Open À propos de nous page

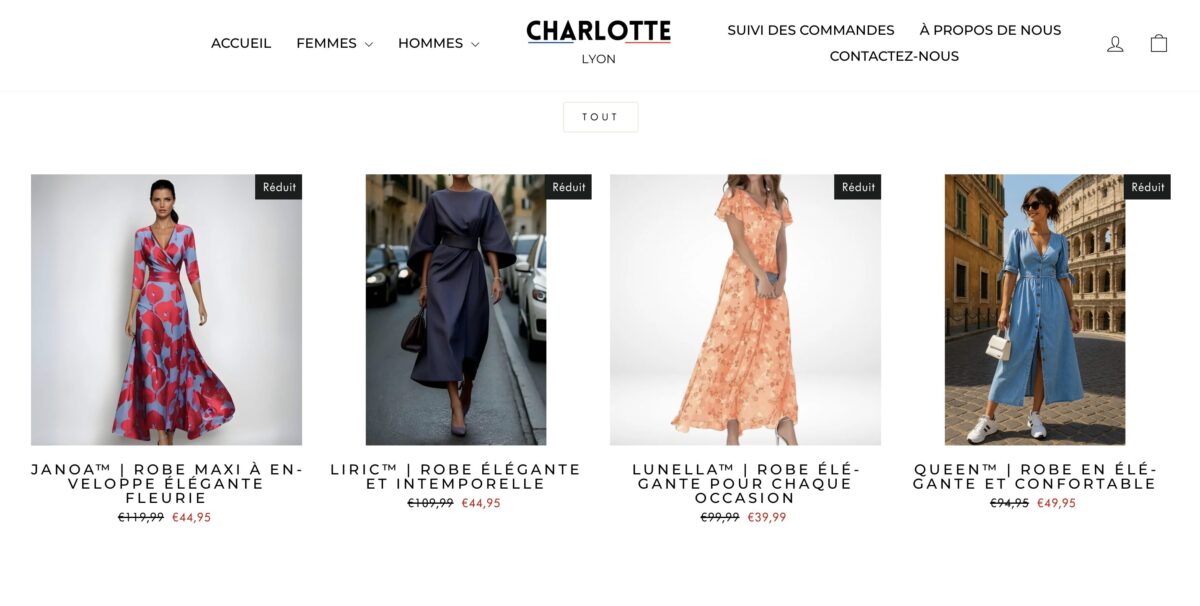click(990, 30)
